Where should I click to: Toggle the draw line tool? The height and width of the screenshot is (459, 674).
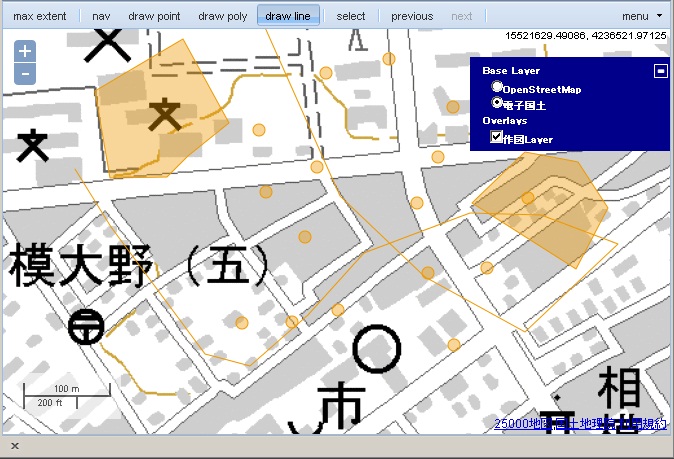click(287, 16)
